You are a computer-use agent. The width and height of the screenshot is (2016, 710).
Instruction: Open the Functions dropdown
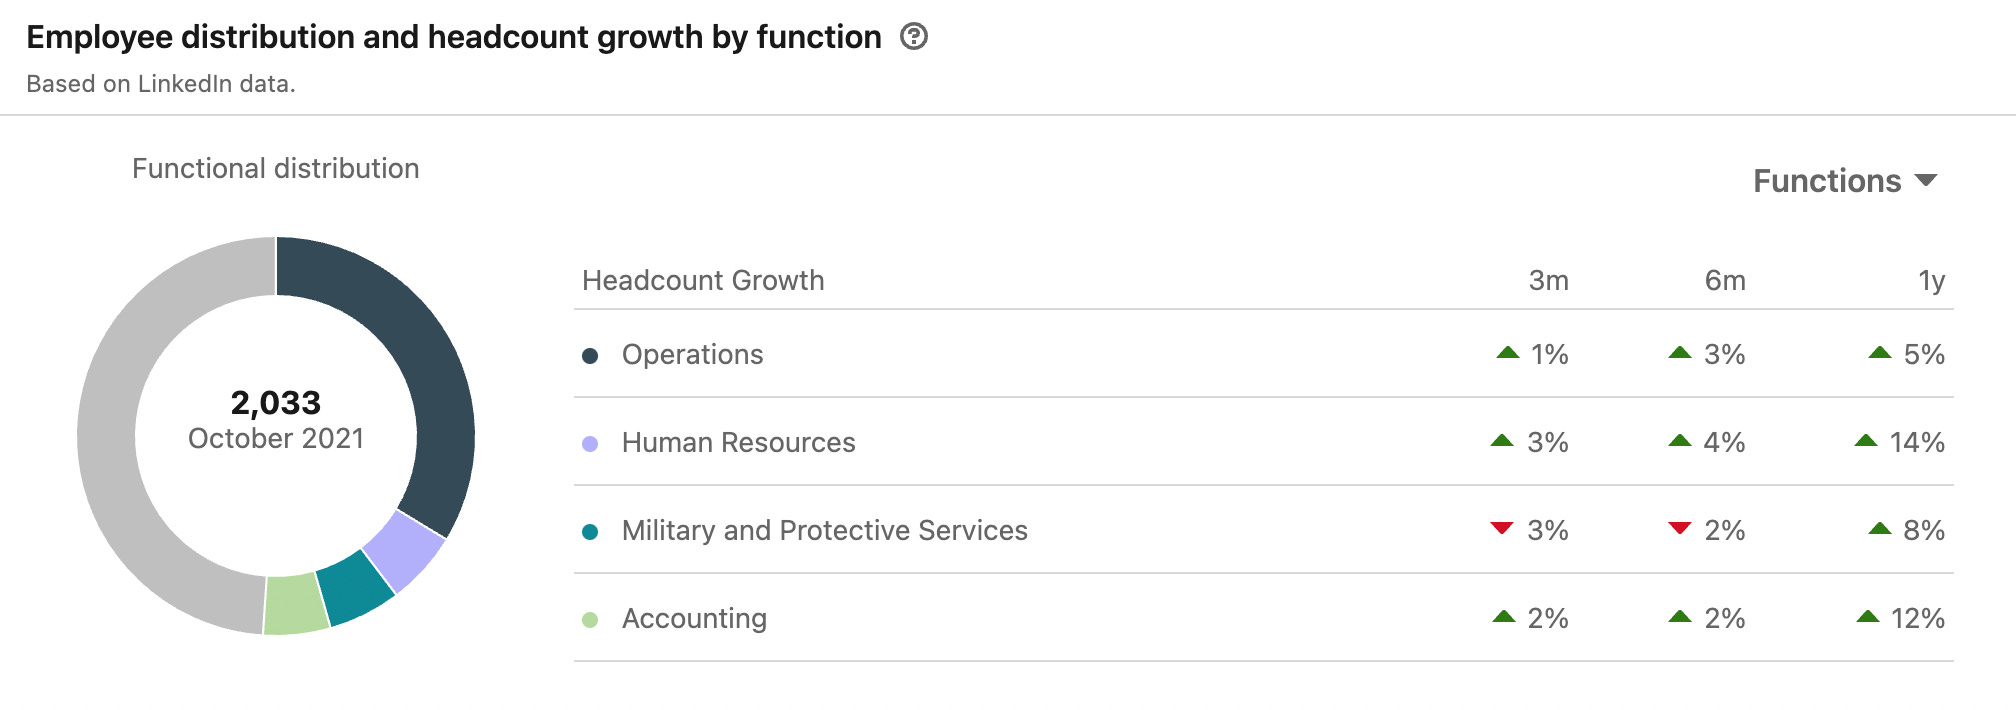1844,181
